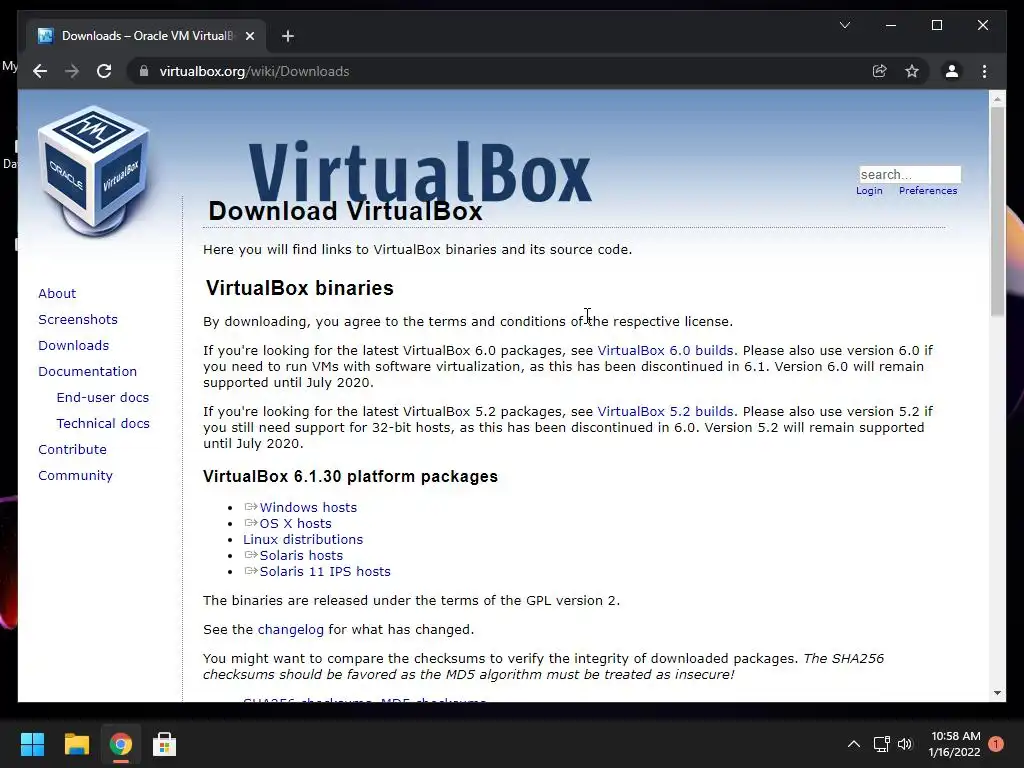Open the notification badge in the tray

coord(995,744)
